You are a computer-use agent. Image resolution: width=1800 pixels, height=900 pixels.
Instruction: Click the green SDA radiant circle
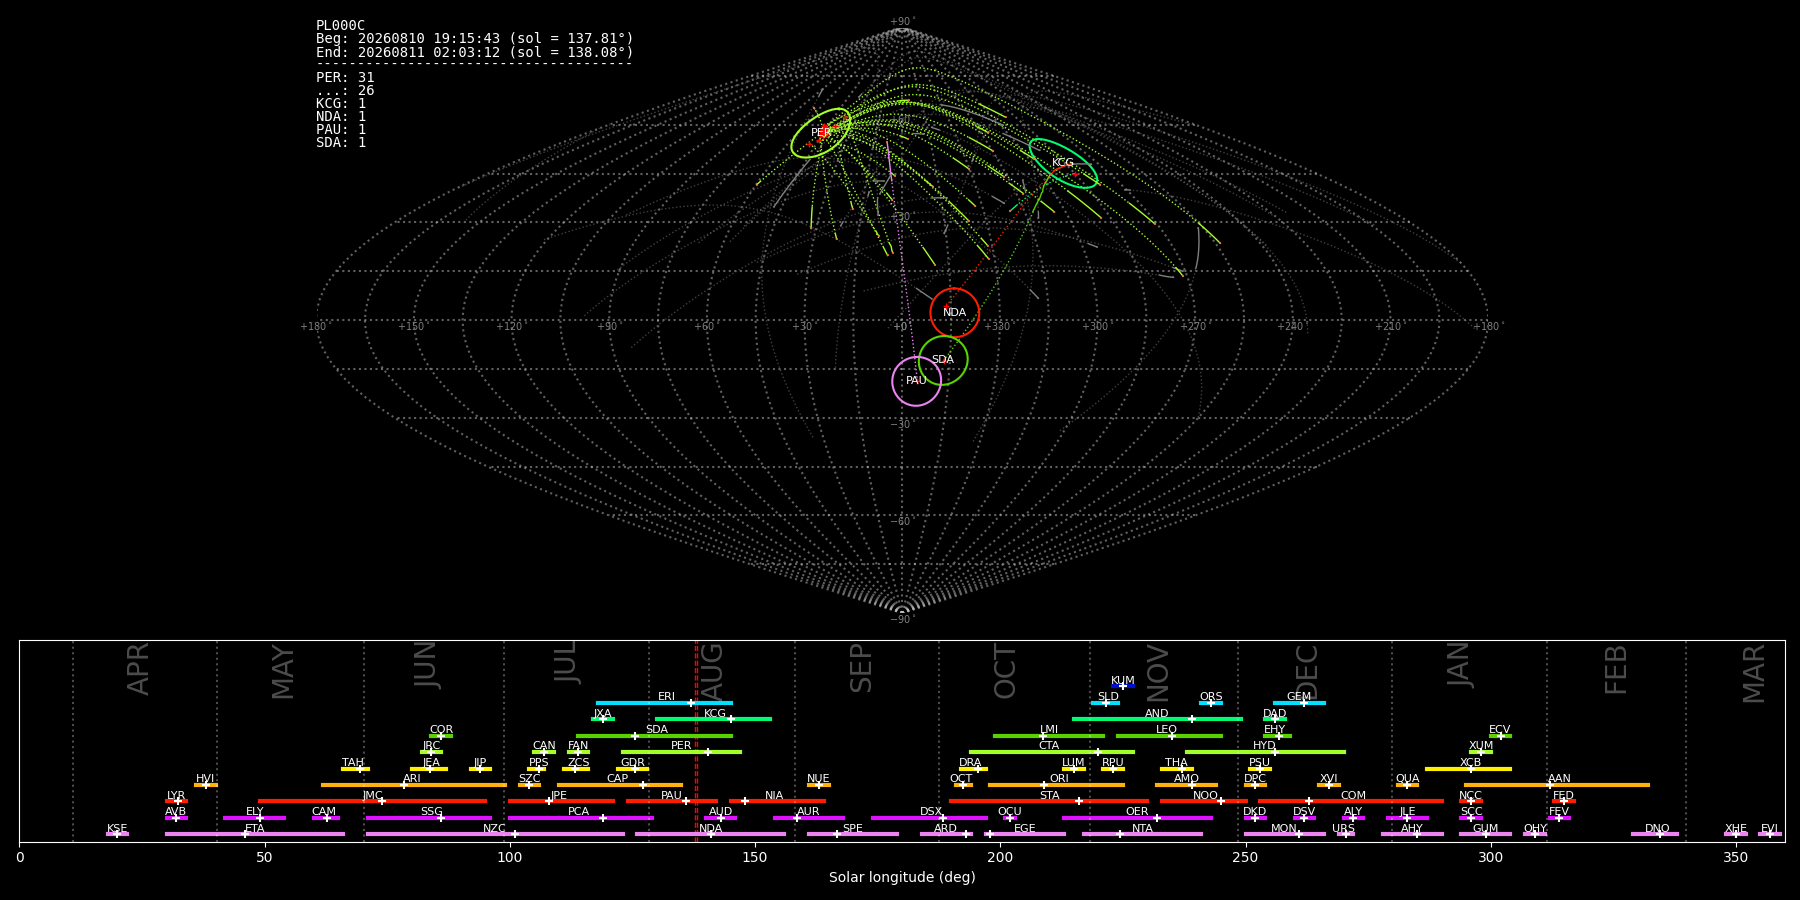(943, 360)
